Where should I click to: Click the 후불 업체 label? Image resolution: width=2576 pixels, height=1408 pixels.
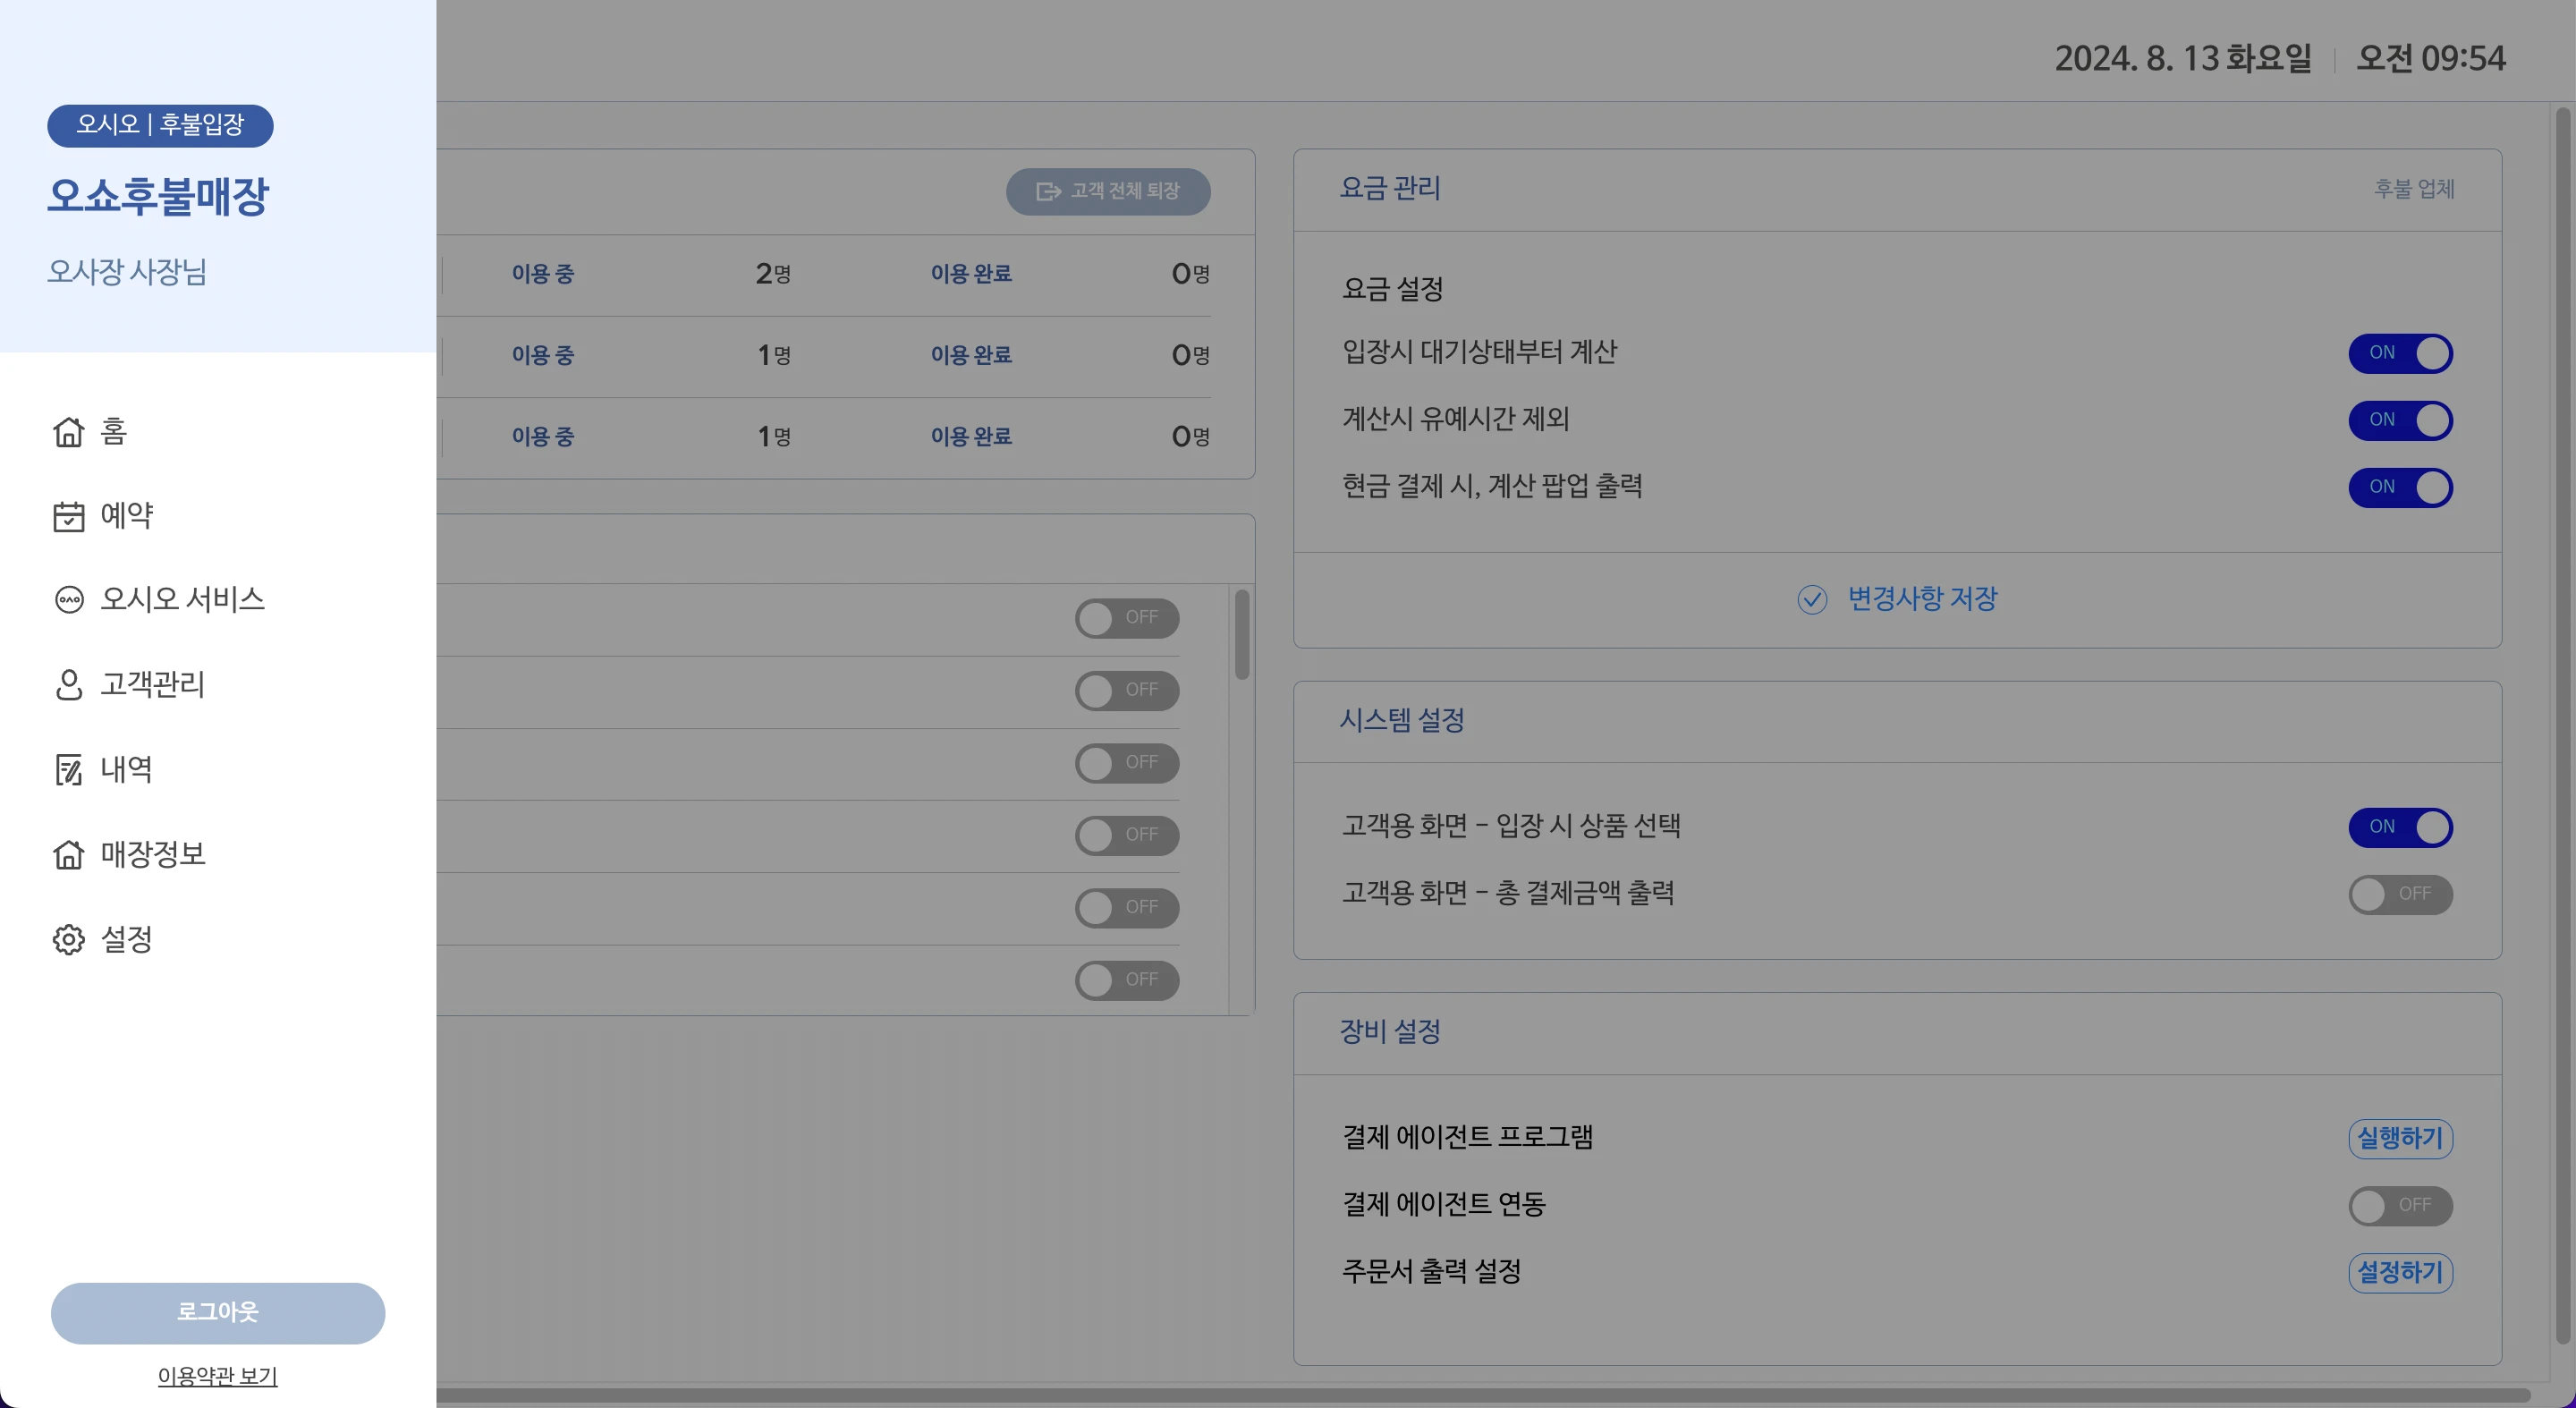click(2414, 189)
